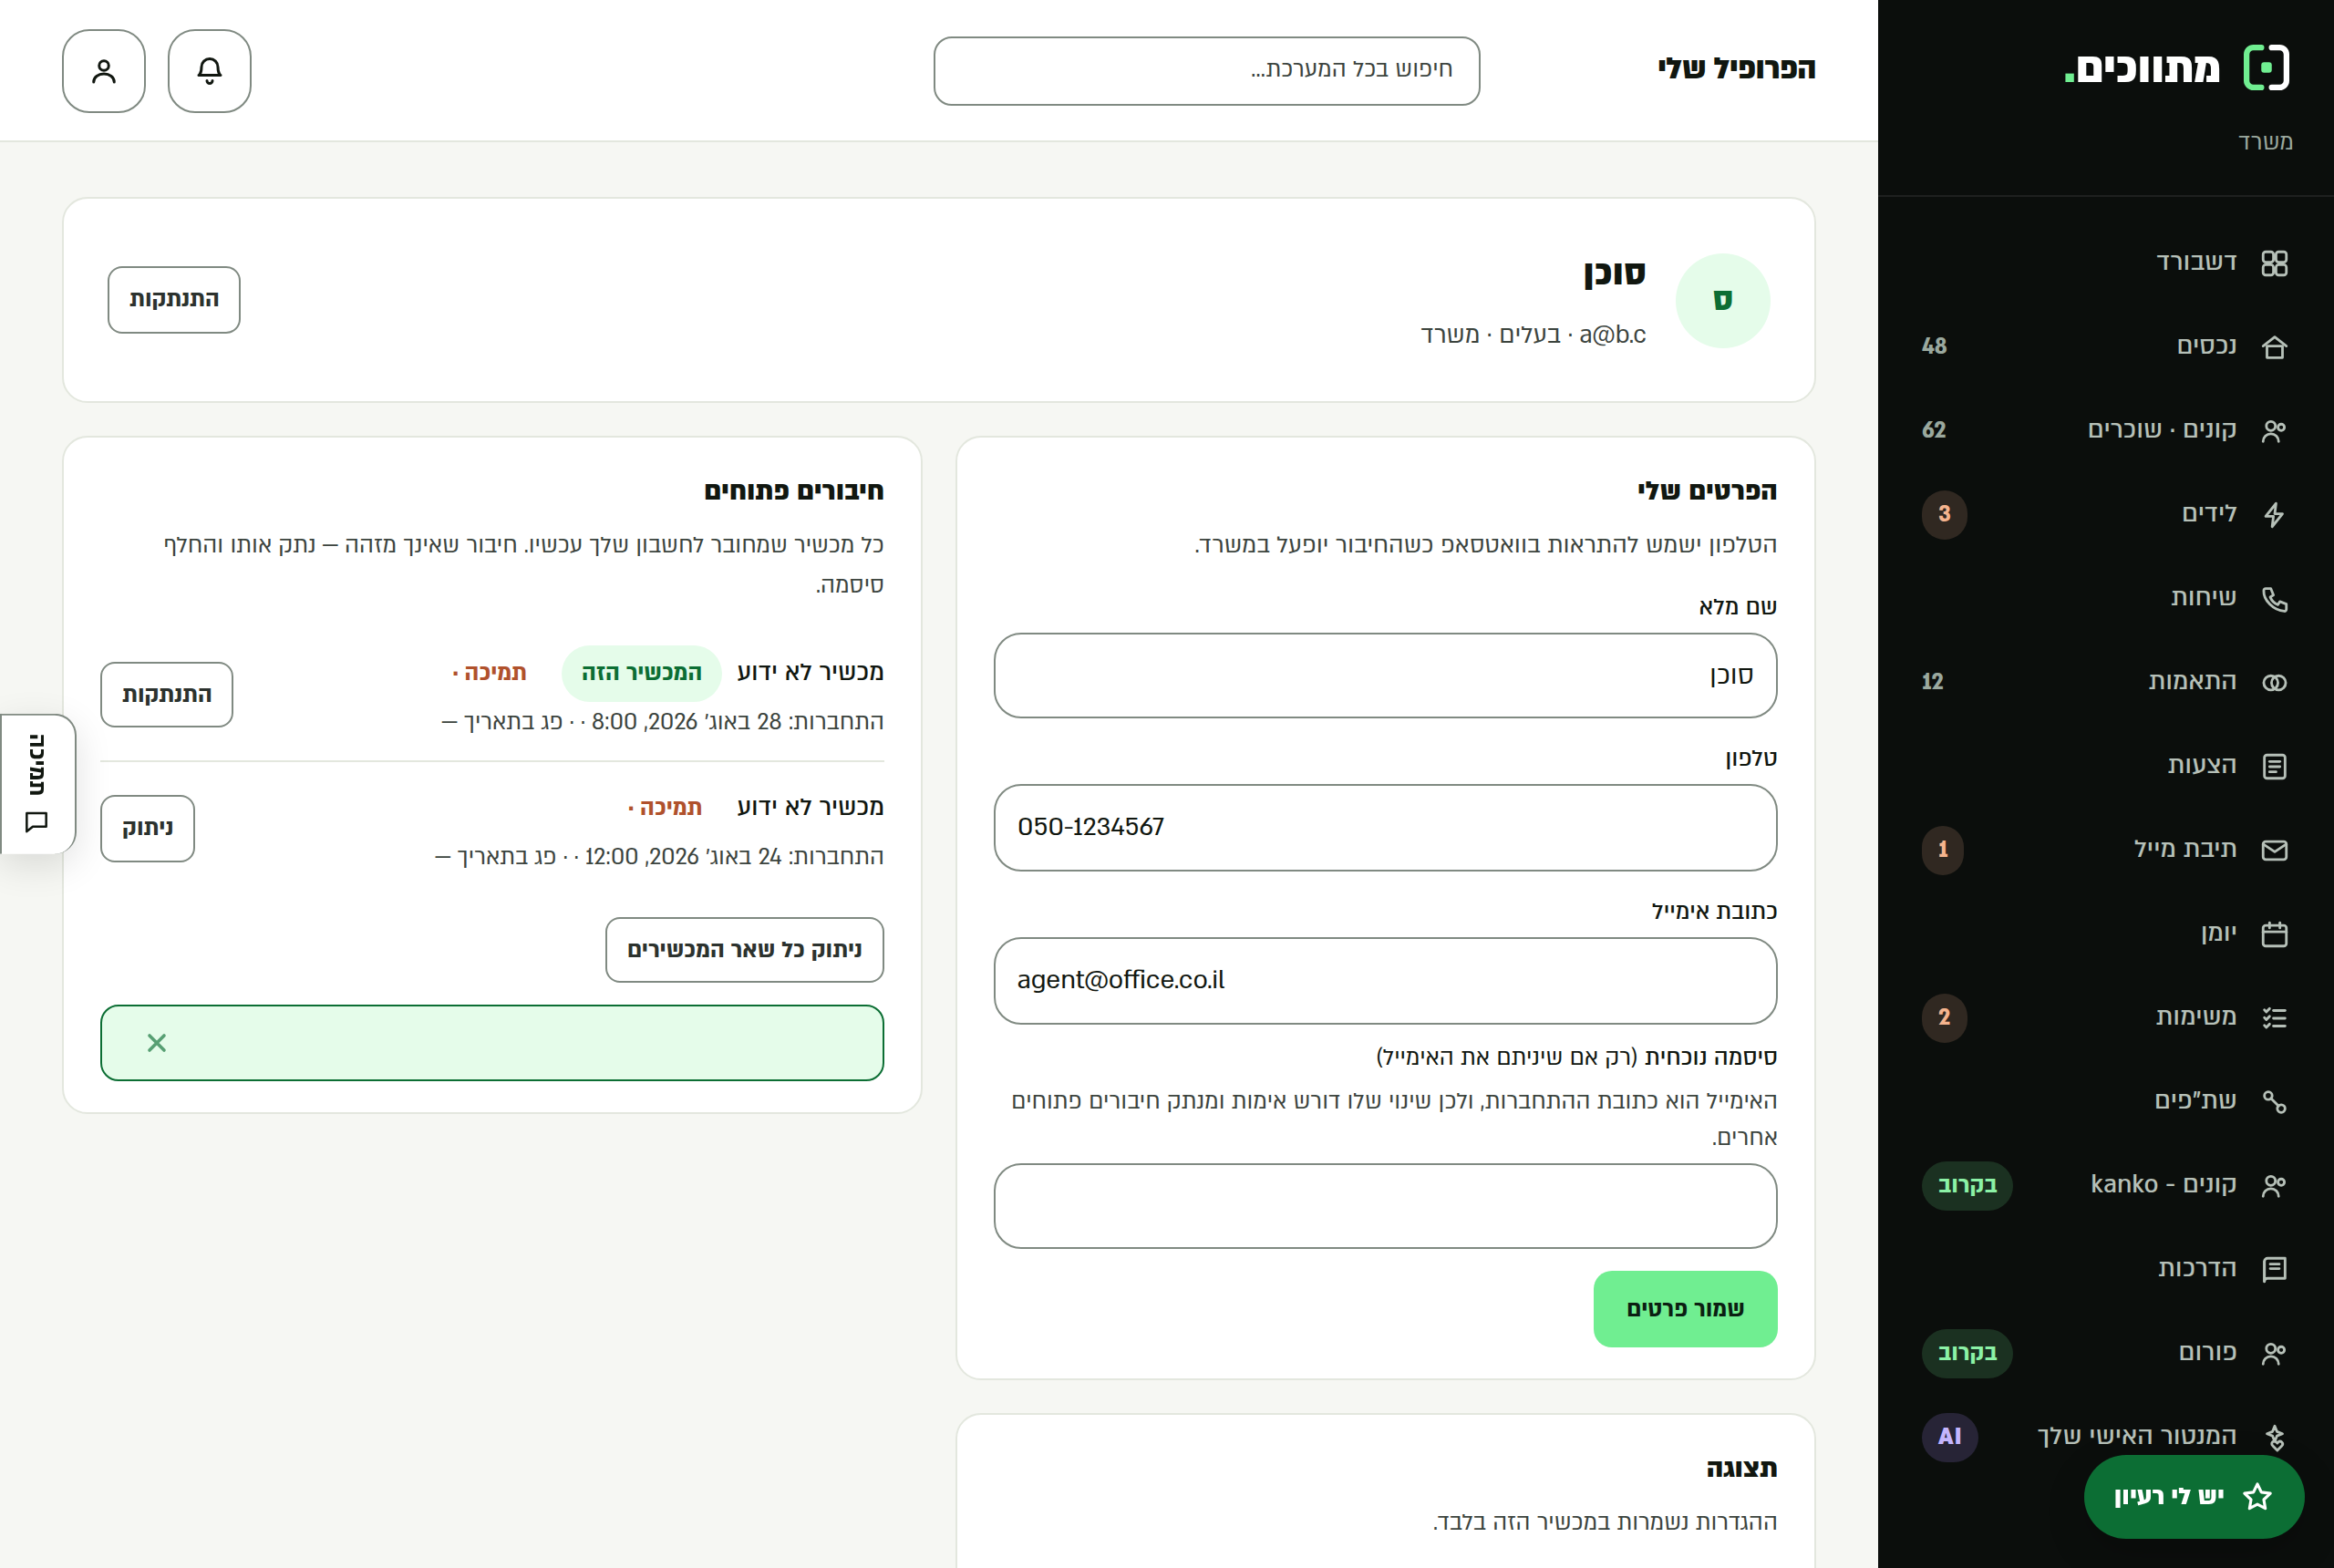2334x1568 pixels.
Task: Click the הדרכות chat icon
Action: (2275, 1269)
